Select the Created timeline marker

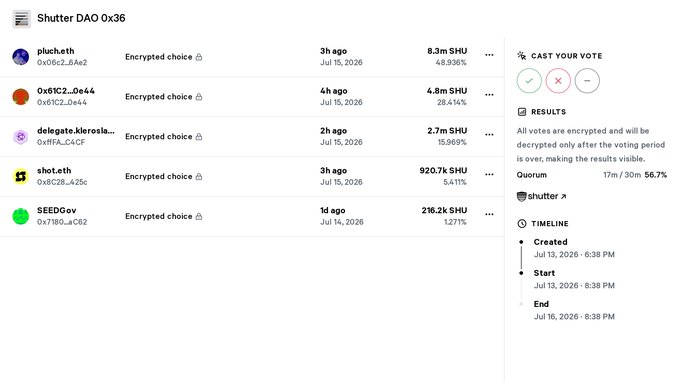click(521, 242)
